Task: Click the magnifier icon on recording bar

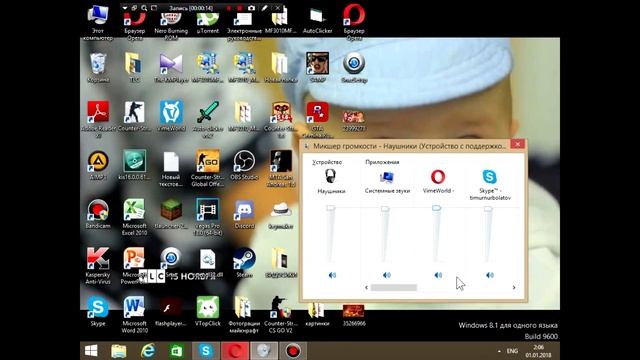Action: (144, 8)
